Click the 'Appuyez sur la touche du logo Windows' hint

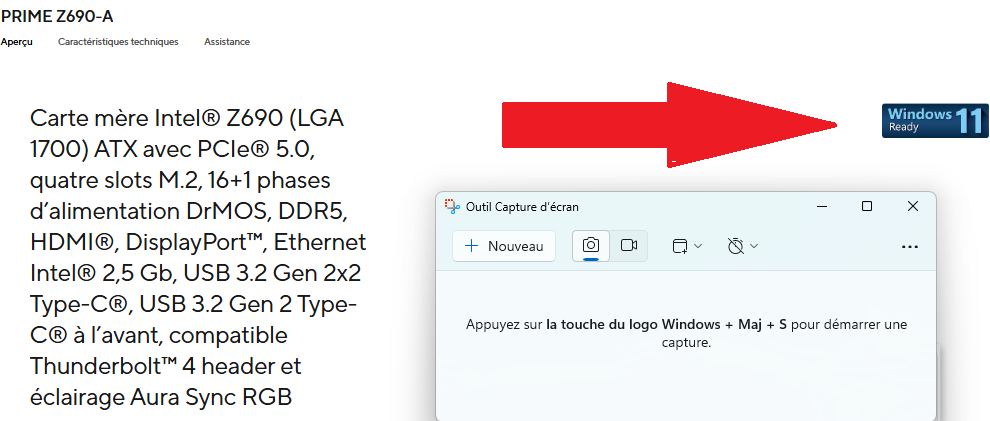686,333
